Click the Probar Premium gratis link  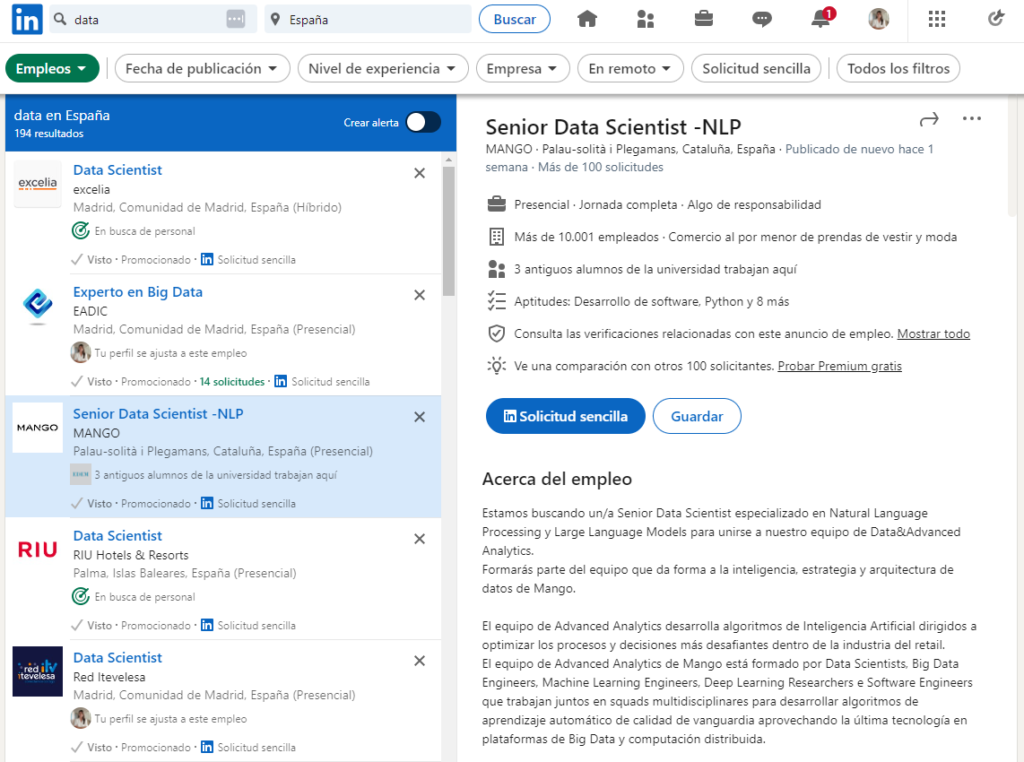click(839, 366)
